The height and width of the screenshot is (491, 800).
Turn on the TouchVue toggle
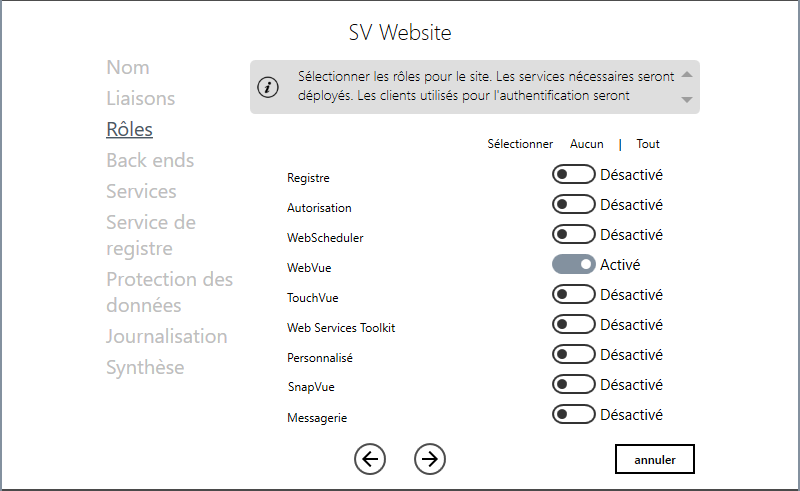[x=573, y=294]
